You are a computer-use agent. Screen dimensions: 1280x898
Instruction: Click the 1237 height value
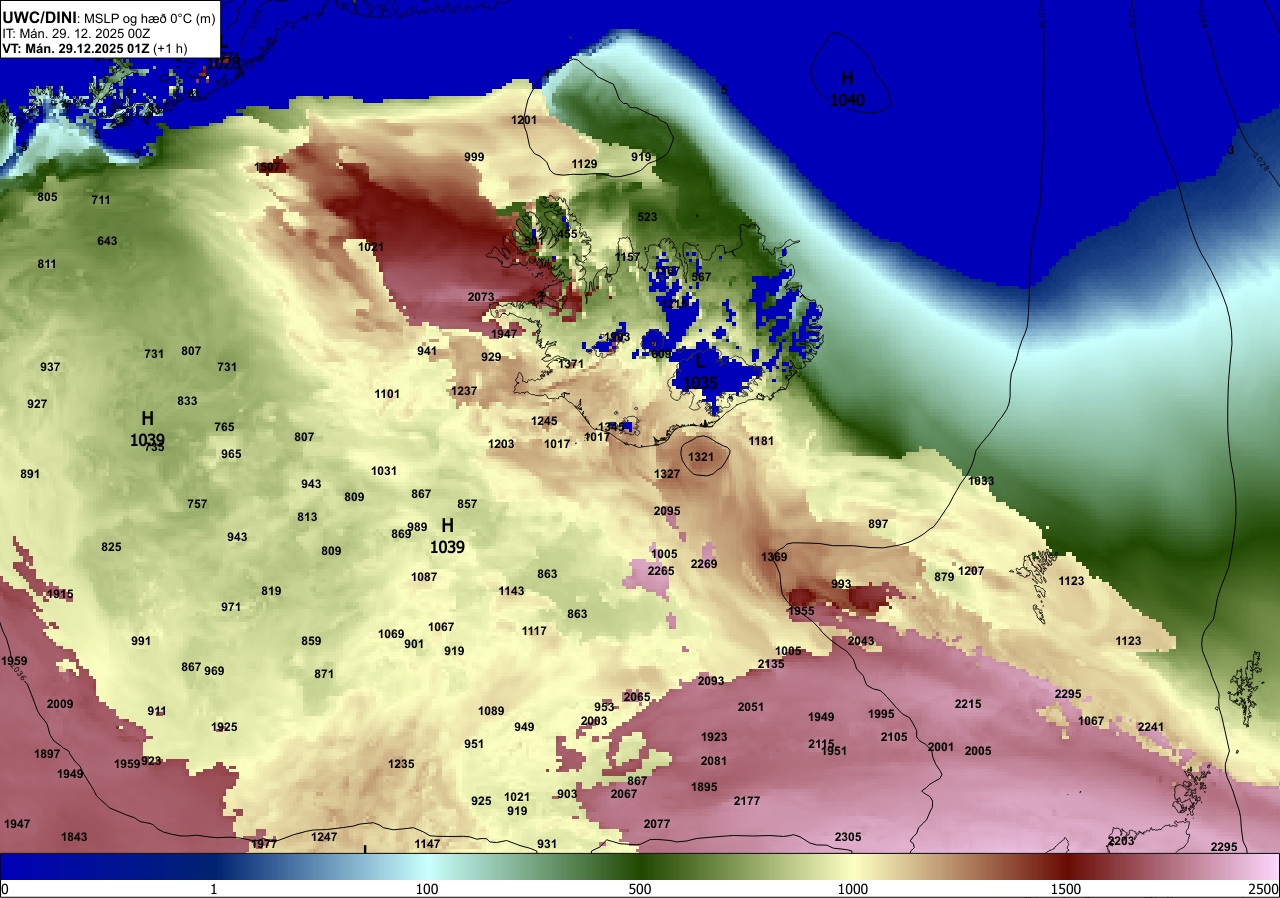(464, 391)
